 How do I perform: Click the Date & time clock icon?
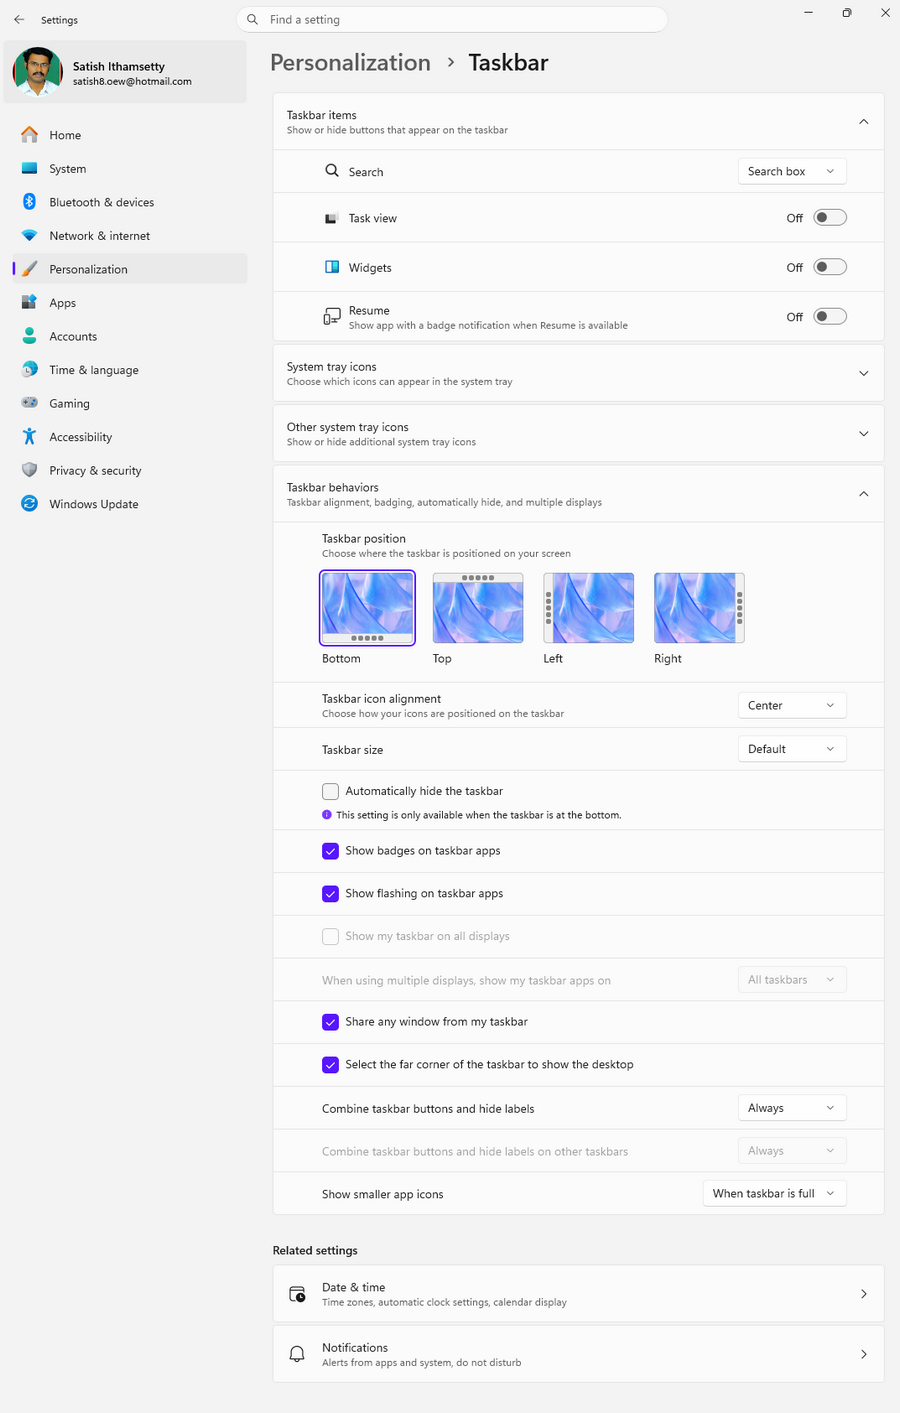(x=297, y=1294)
